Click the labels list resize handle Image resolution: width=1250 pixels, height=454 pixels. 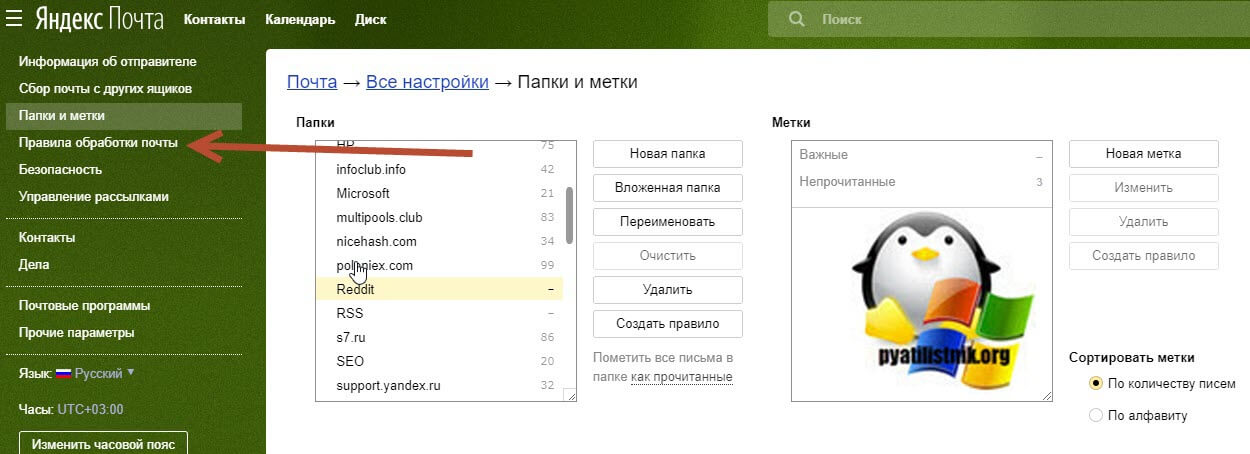[1047, 396]
